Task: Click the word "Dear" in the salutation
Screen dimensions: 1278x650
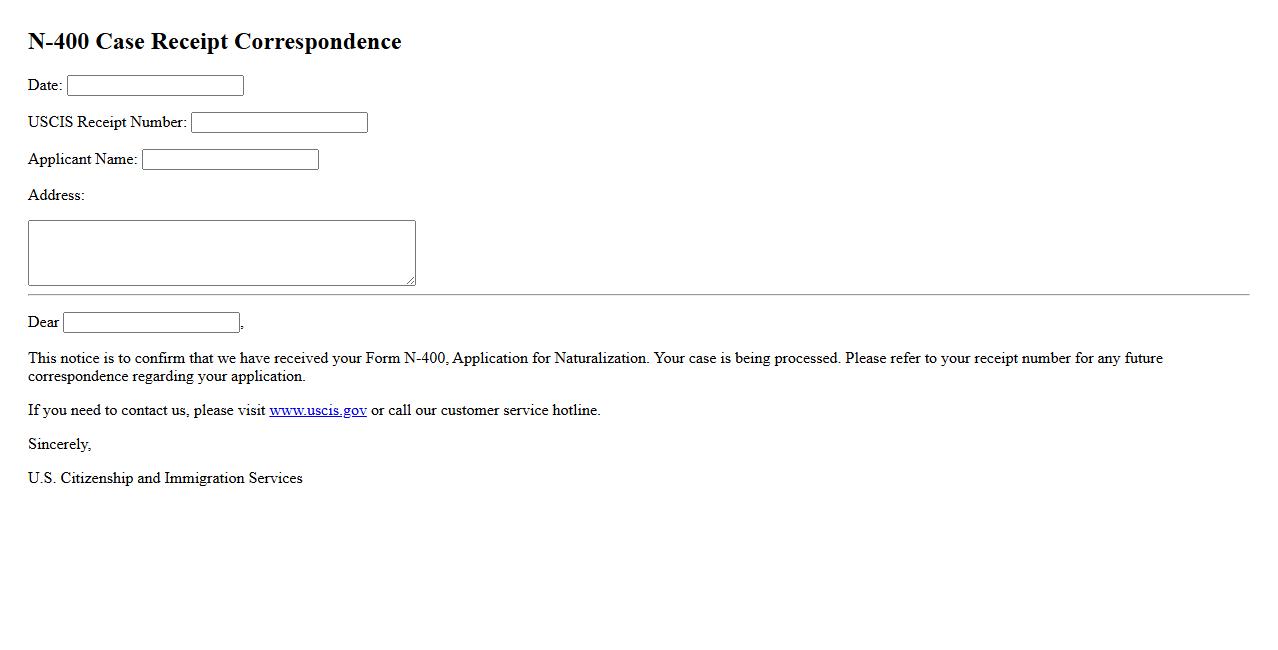Action: (x=43, y=322)
